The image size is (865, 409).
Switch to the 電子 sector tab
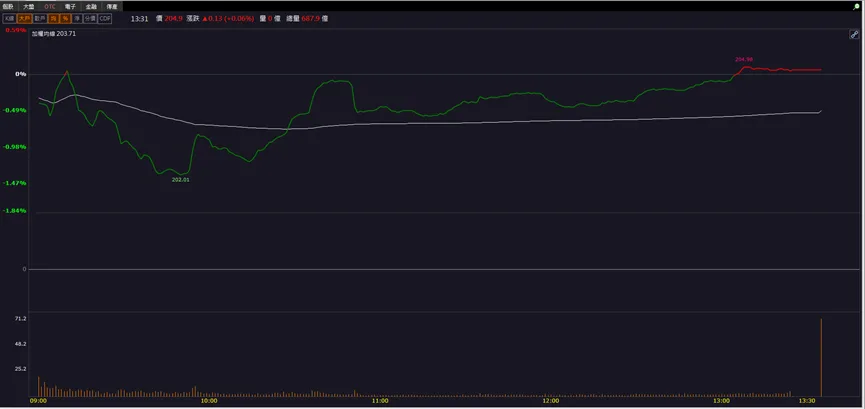[71, 7]
